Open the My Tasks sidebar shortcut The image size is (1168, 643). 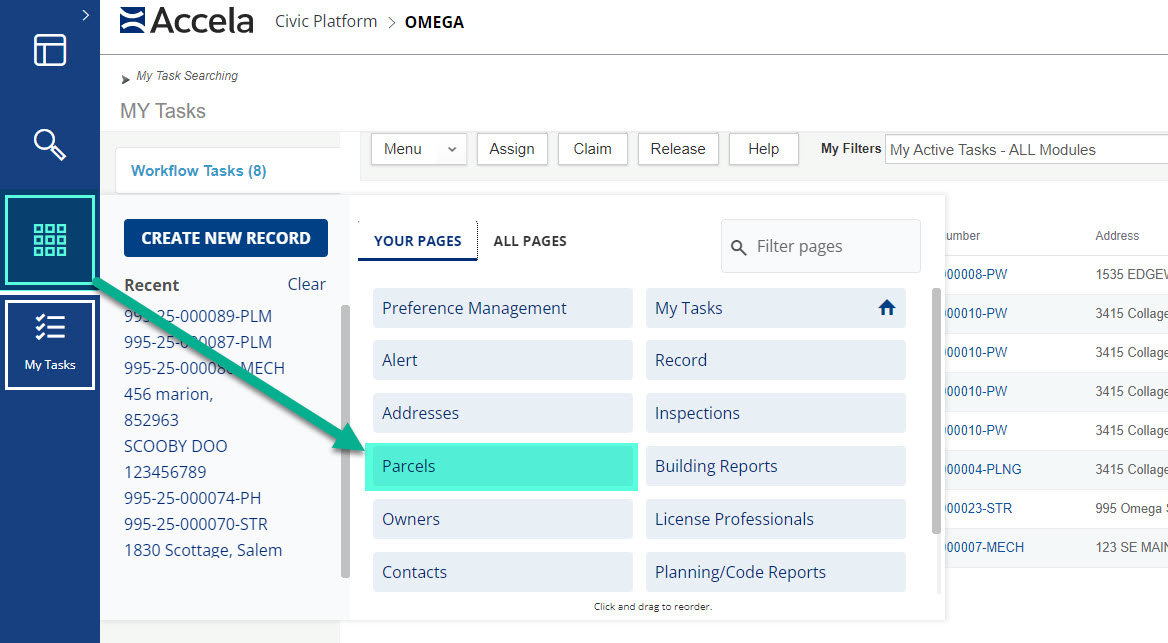point(50,344)
